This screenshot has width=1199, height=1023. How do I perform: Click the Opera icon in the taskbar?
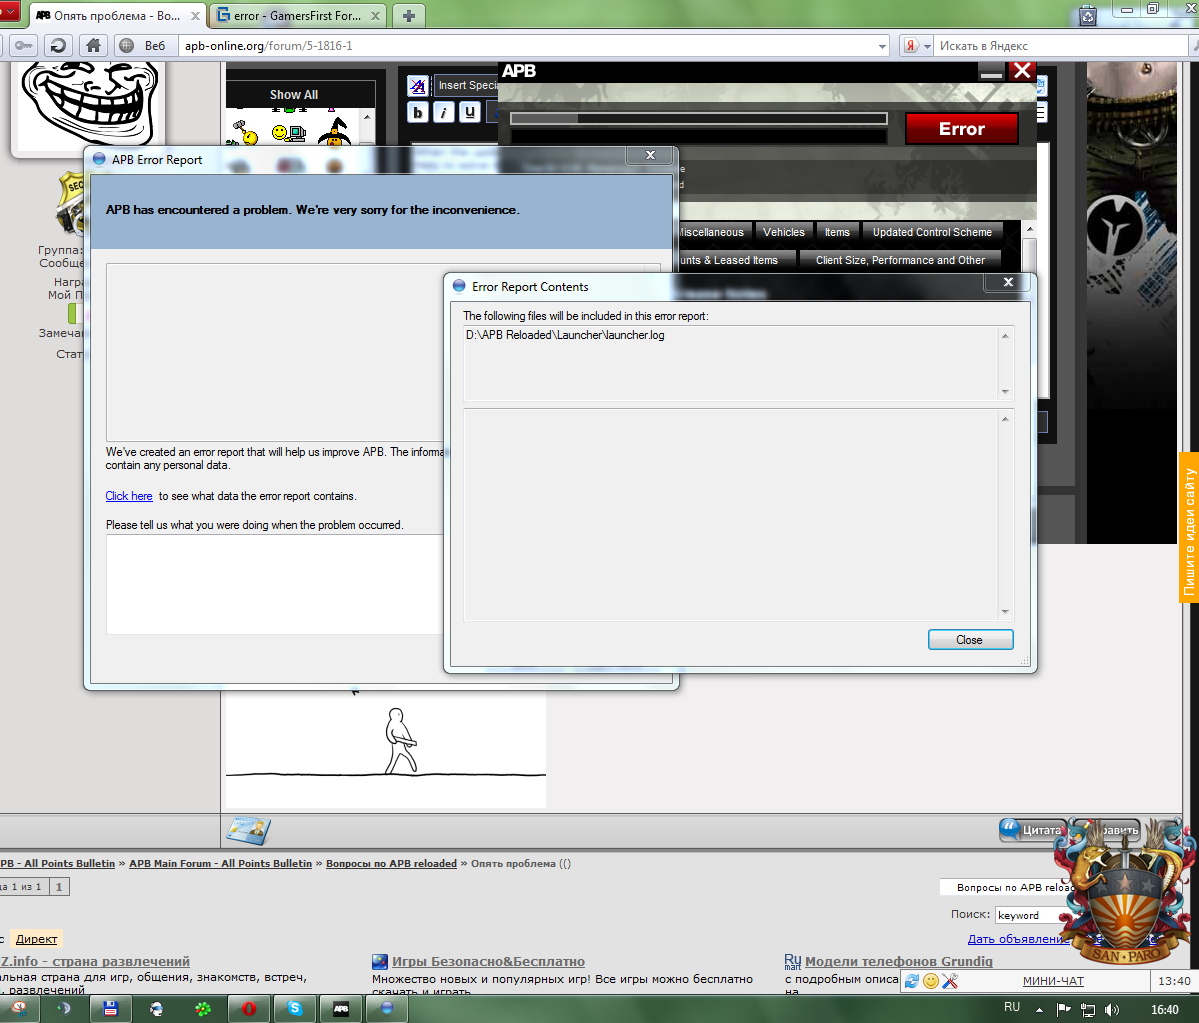[248, 1009]
